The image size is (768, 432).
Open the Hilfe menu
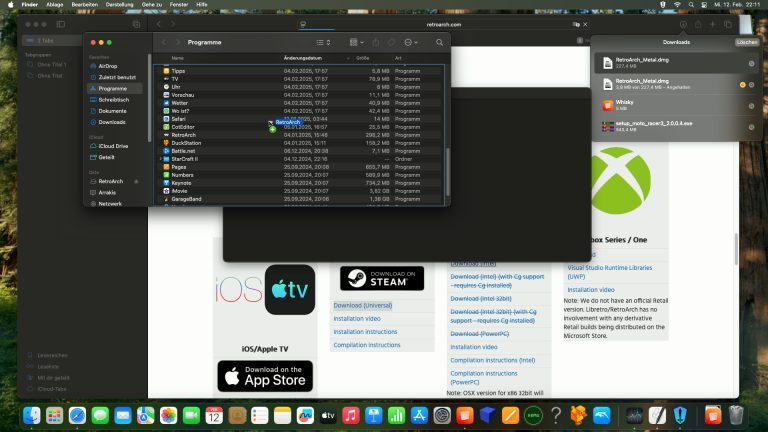(202, 4)
